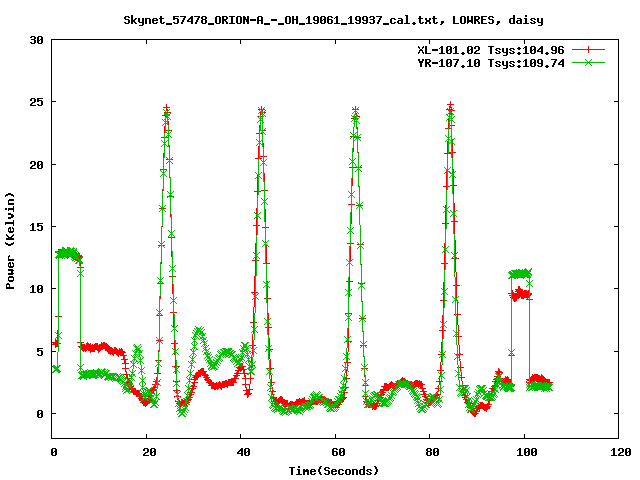Click the y-axis tick label 0
Image resolution: width=640 pixels, height=480 pixels.
pos(40,414)
